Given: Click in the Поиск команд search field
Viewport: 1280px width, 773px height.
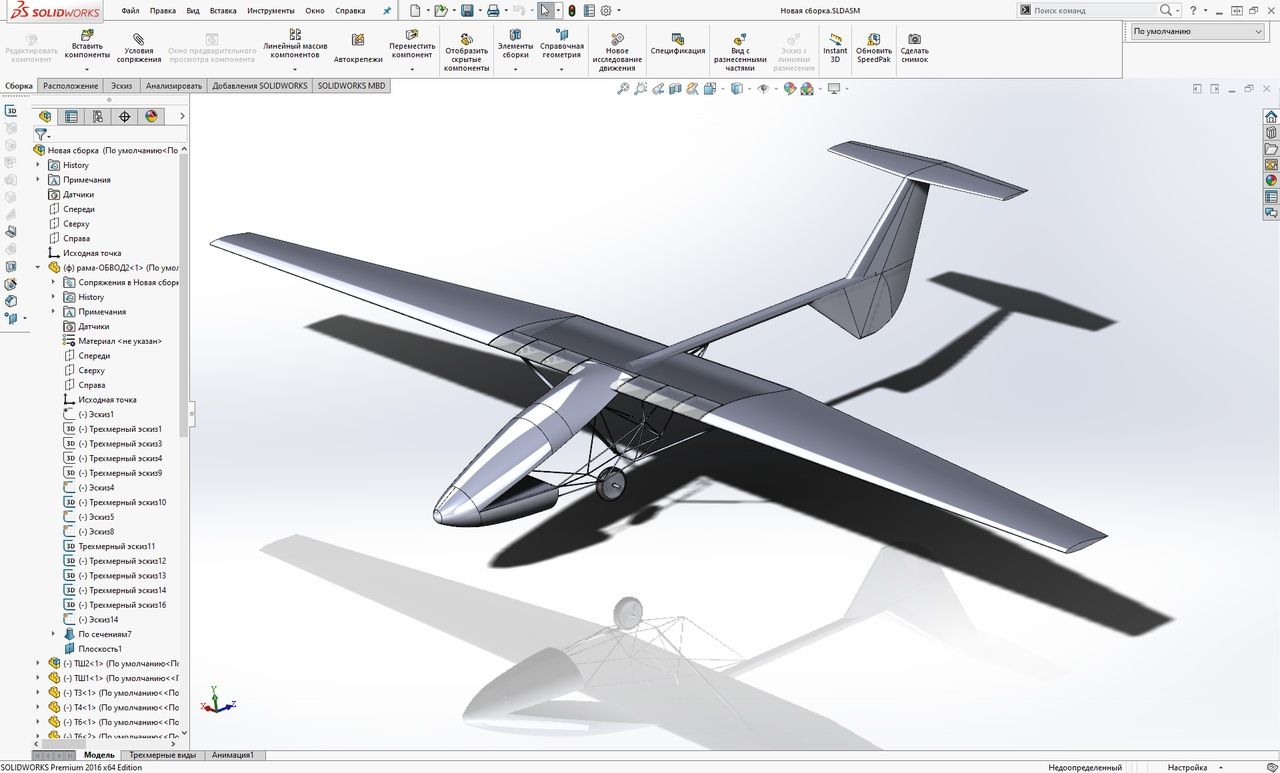Looking at the screenshot, I should [1093, 11].
